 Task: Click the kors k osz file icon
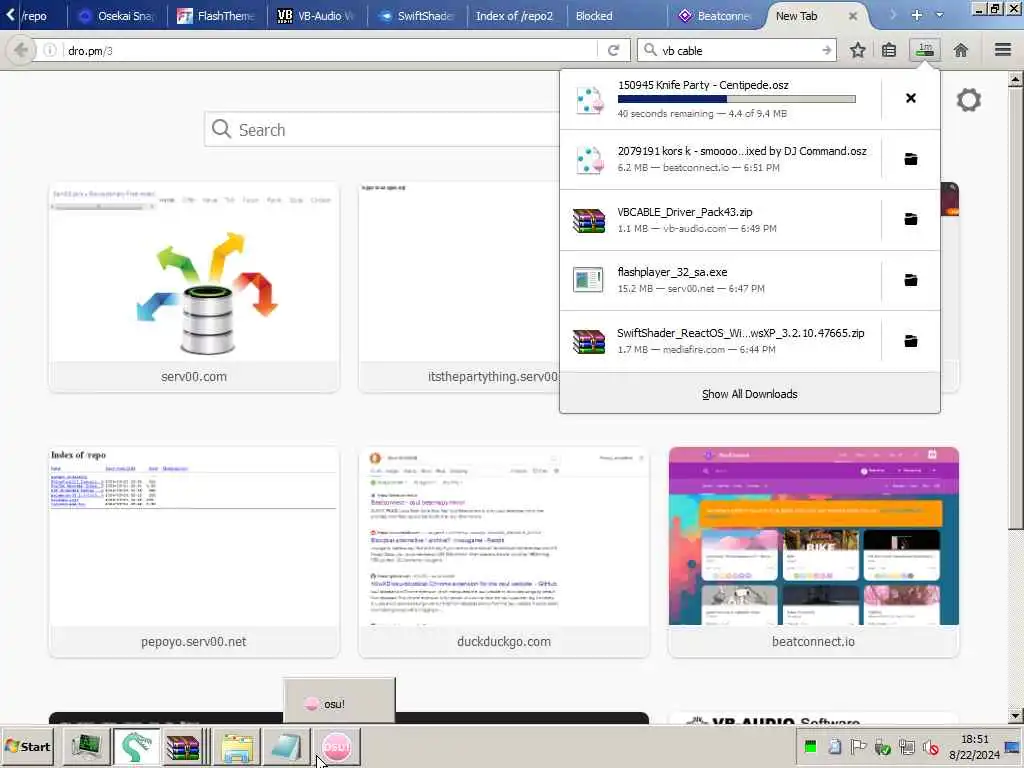click(589, 159)
